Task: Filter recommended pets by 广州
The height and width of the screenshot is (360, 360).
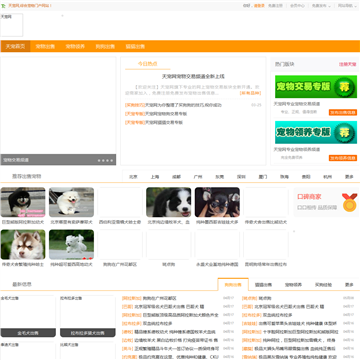Action: point(198,177)
